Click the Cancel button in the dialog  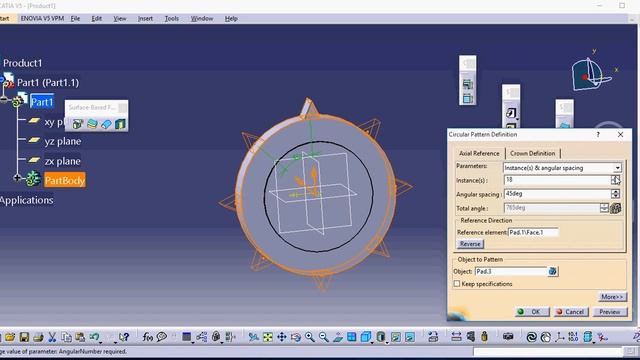pyautogui.click(x=571, y=312)
